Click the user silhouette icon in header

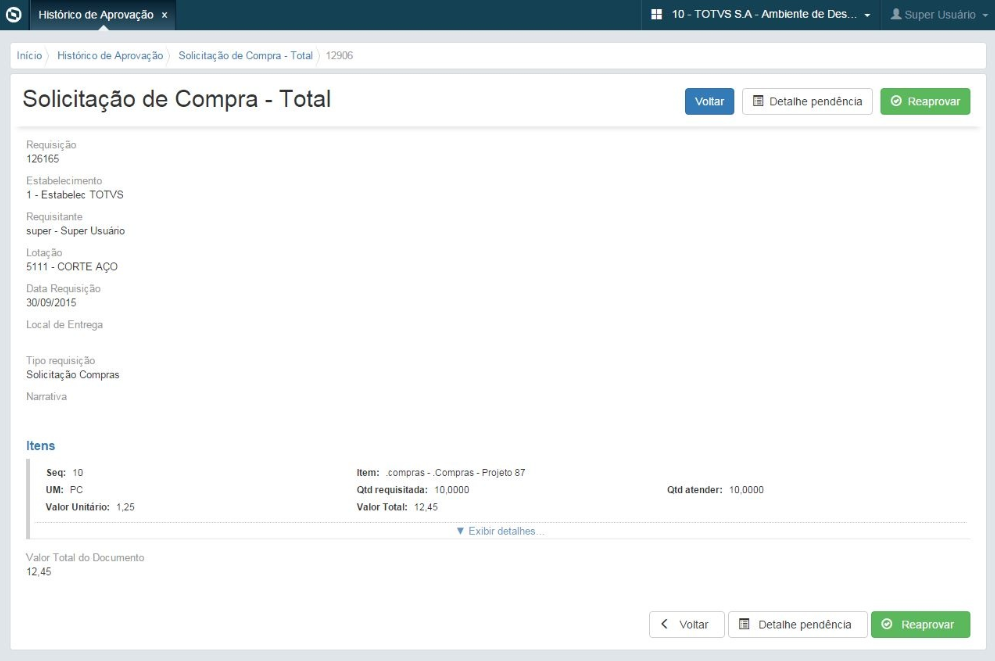coord(895,14)
